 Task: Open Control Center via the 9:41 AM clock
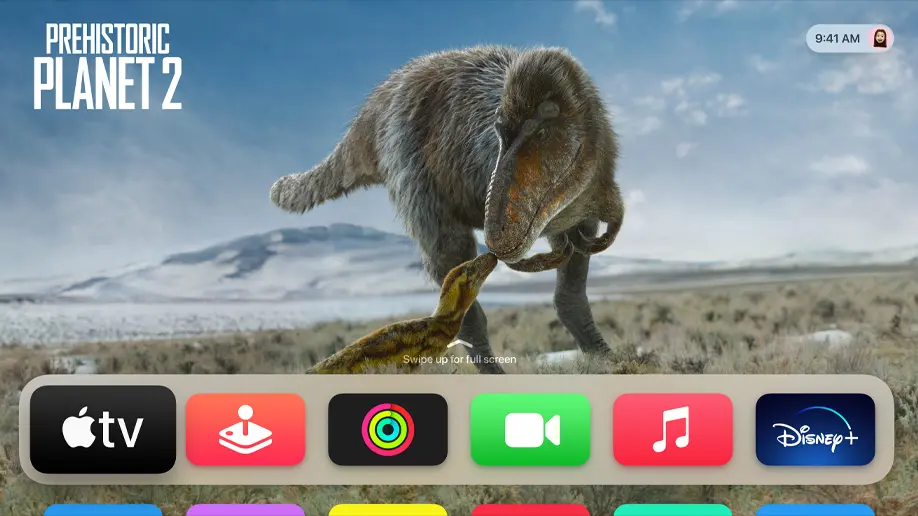[837, 39]
